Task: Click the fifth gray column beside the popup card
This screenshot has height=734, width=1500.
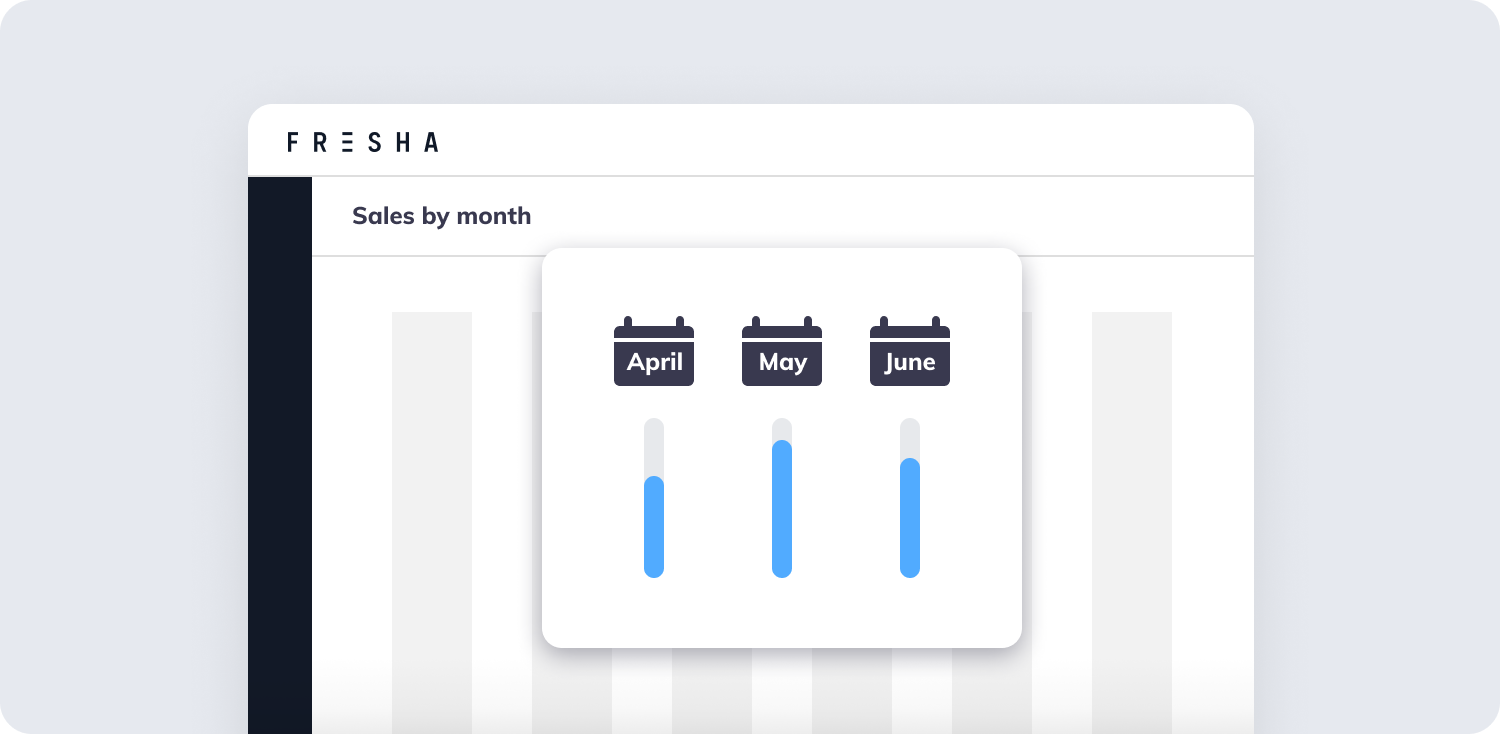Action: click(992, 691)
